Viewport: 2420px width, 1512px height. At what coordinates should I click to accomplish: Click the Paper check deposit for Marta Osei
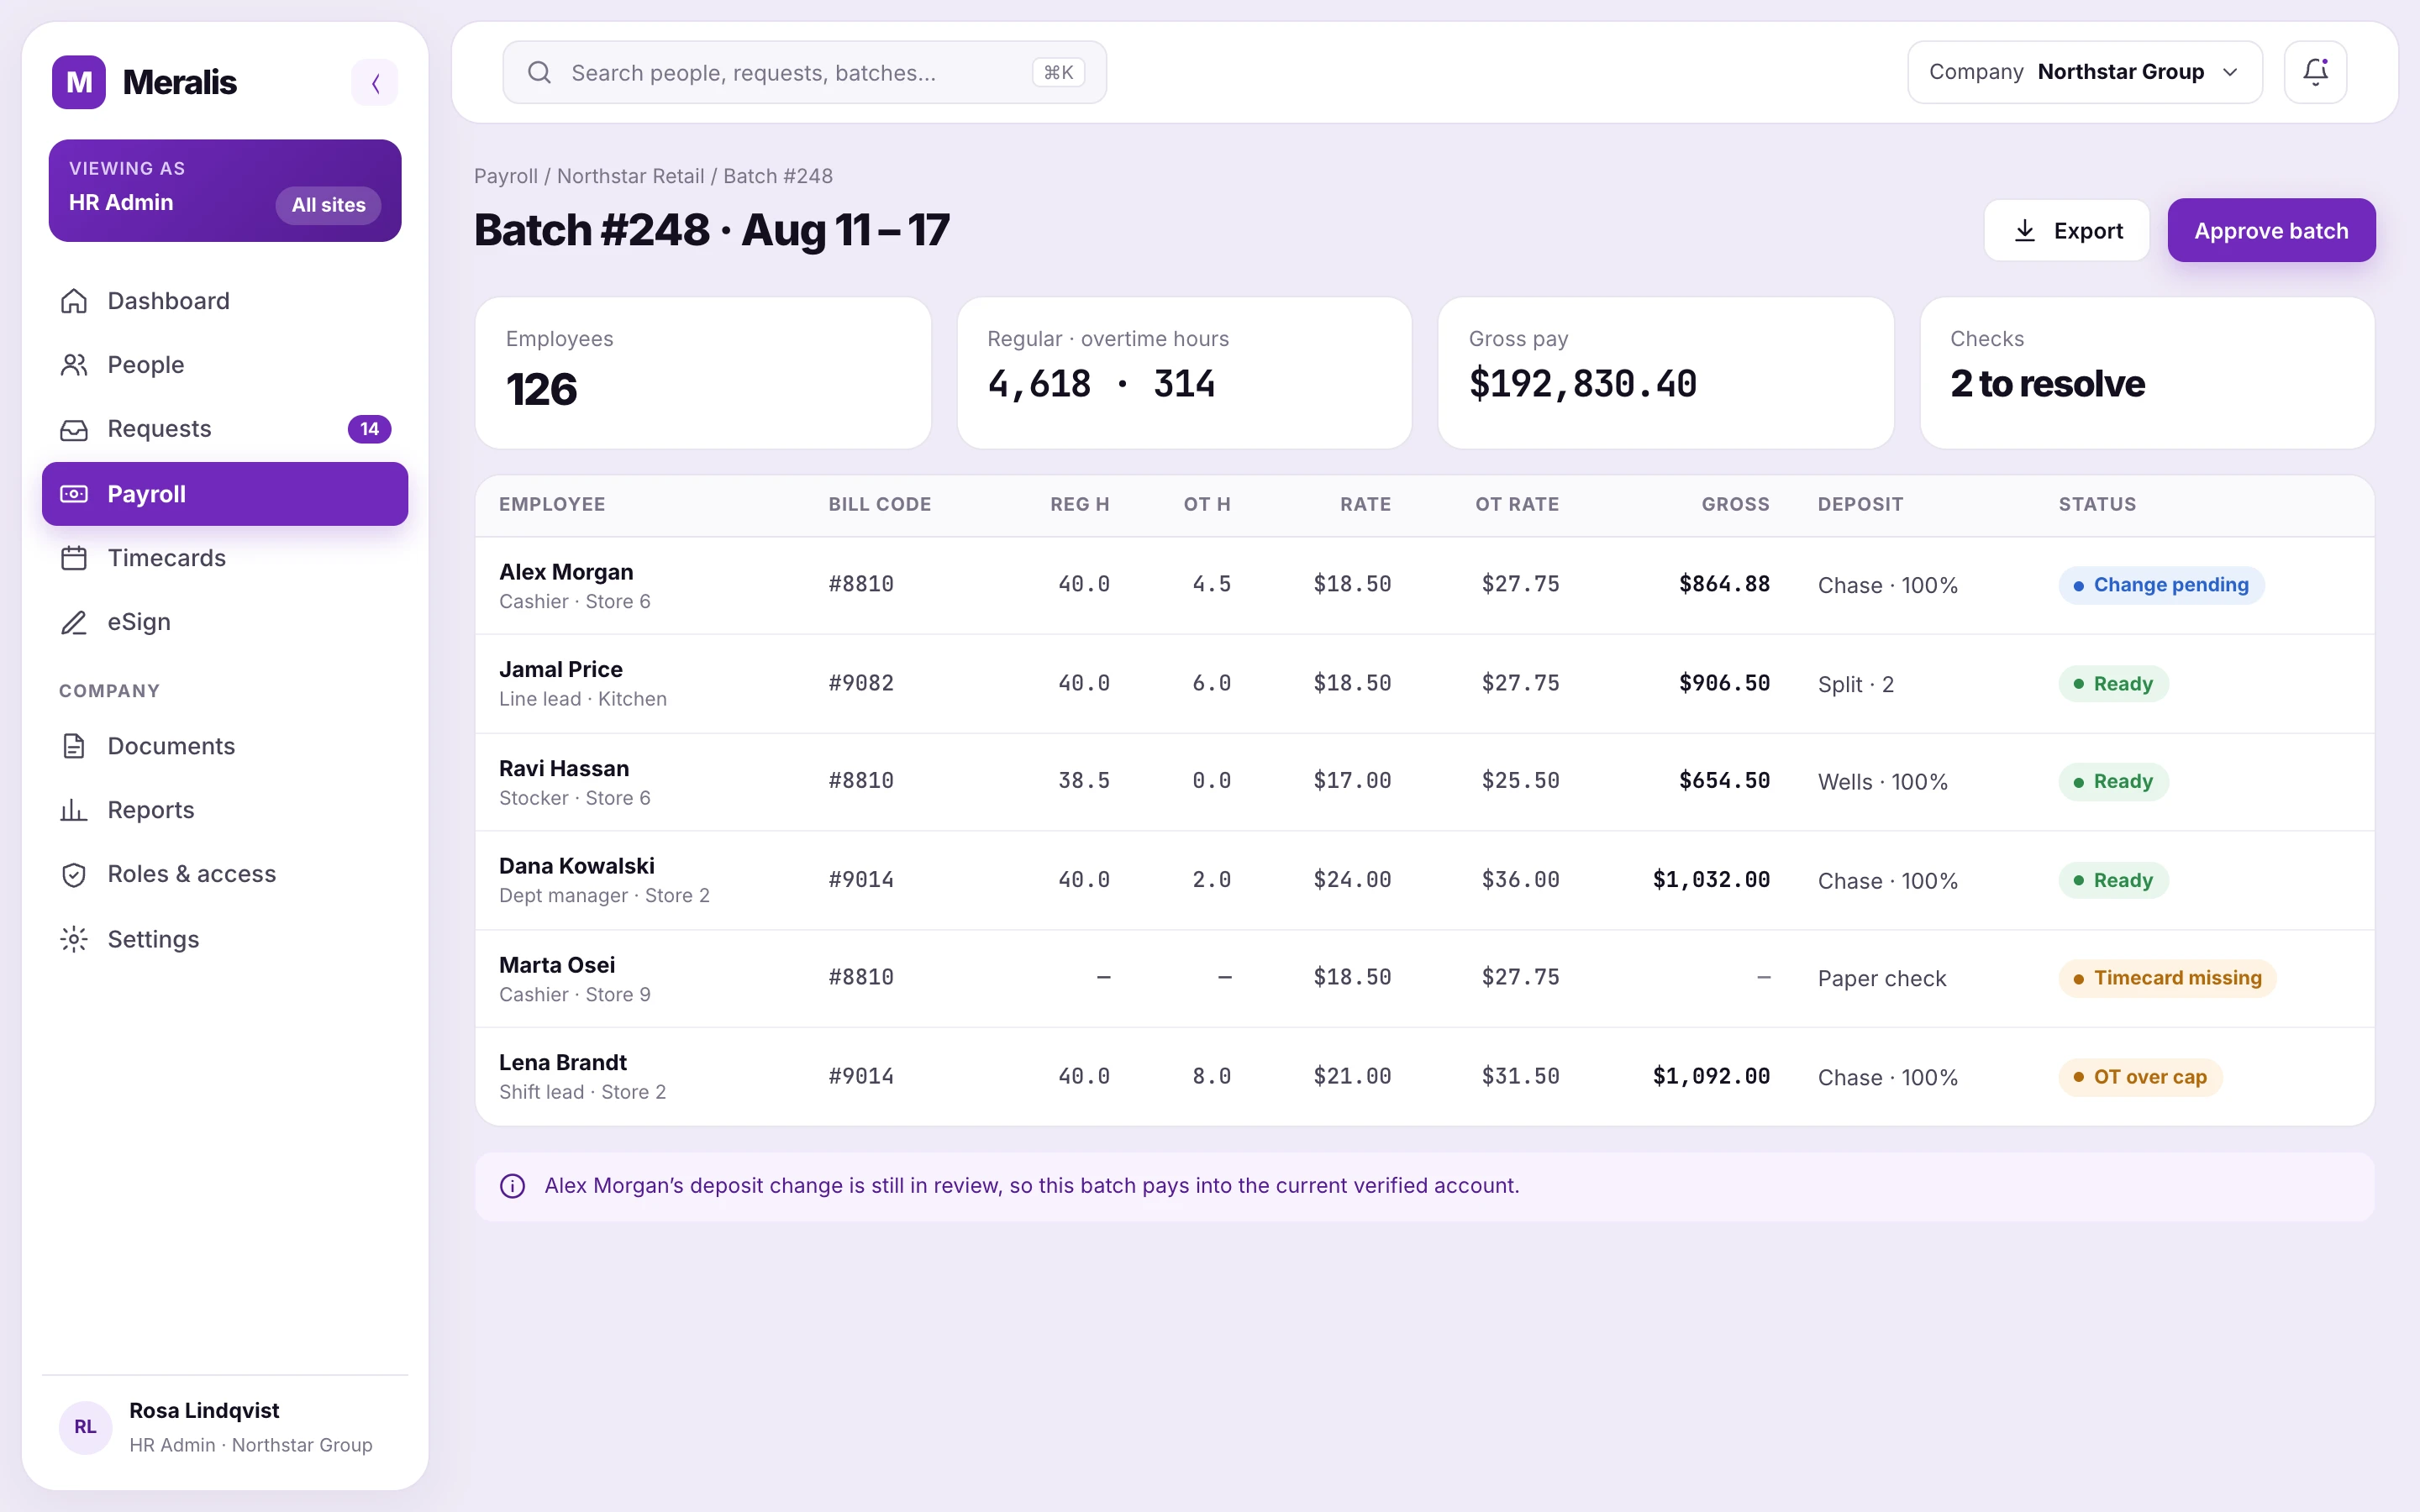[1882, 978]
